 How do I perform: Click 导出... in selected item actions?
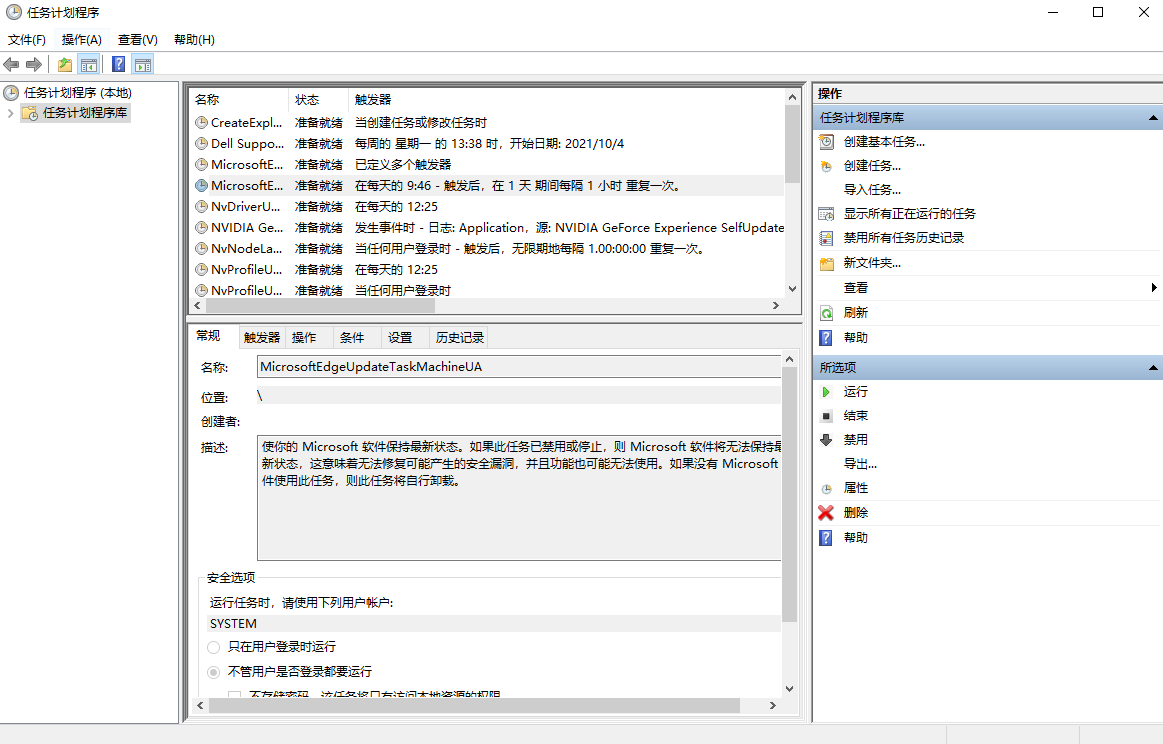860,464
